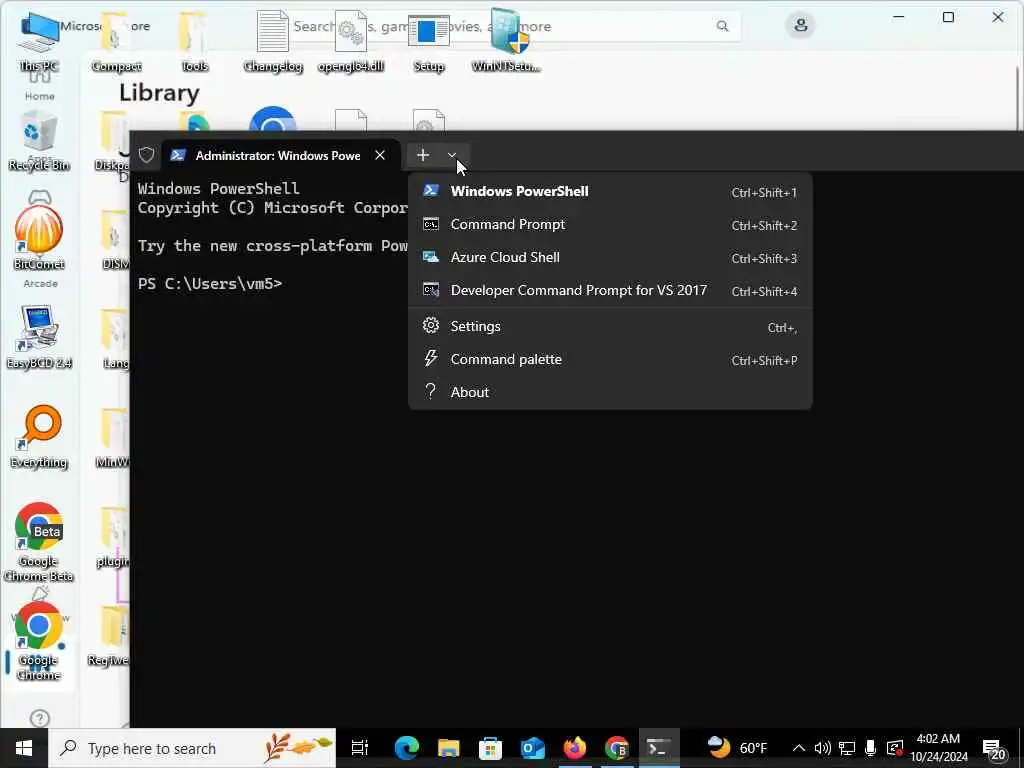Collapse the new tab dropdown chevron
Viewport: 1024px width, 768px height.
[452, 155]
